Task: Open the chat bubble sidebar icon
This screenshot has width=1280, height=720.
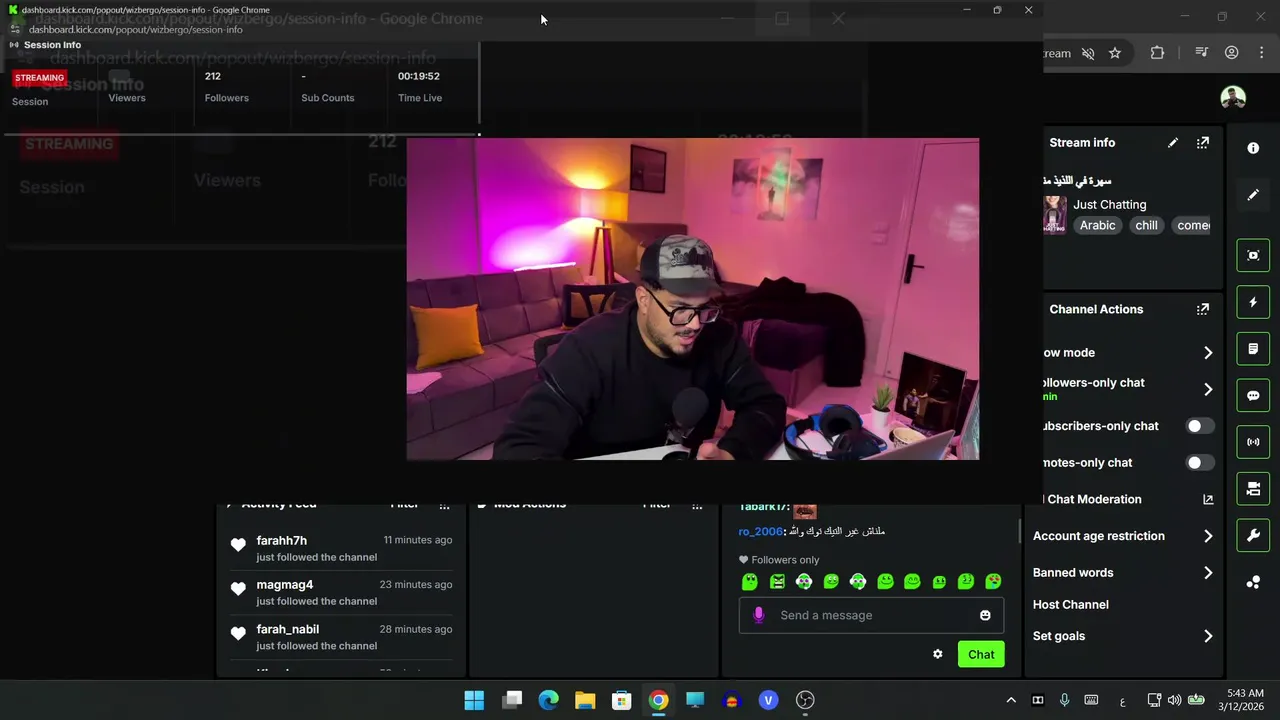Action: (x=1253, y=395)
